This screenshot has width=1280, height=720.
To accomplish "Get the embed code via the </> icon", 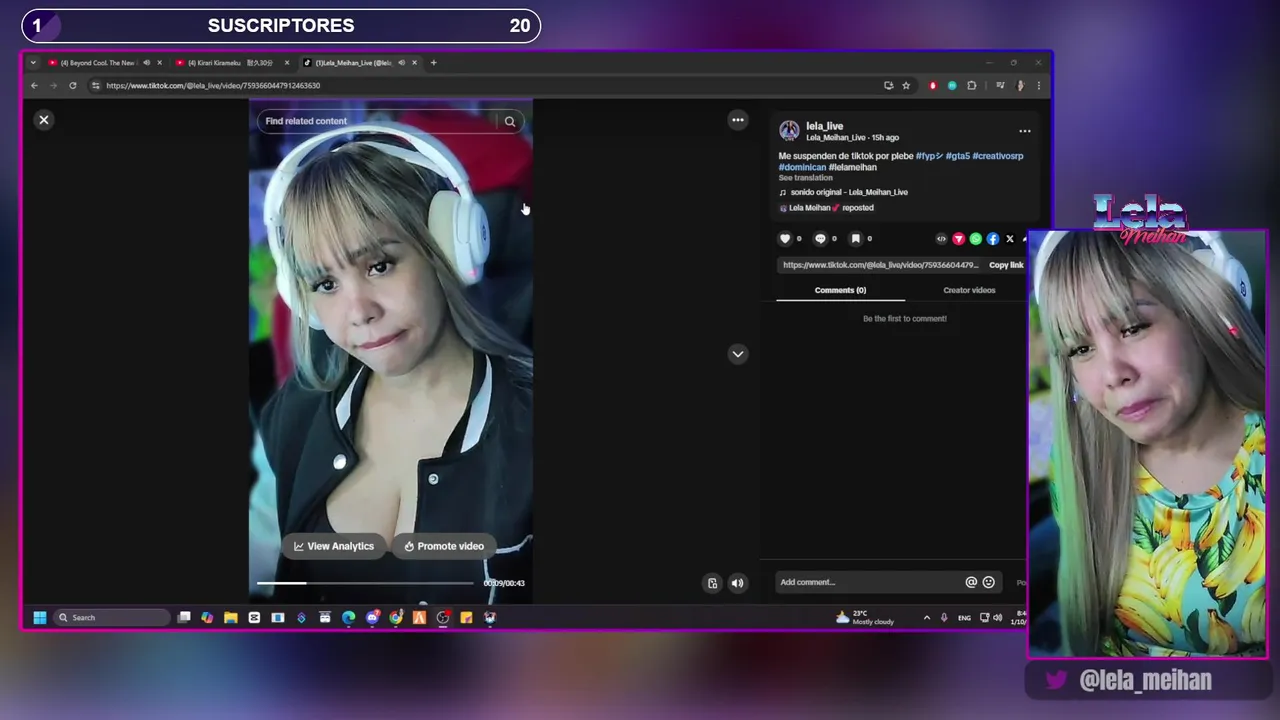I will click(x=941, y=239).
